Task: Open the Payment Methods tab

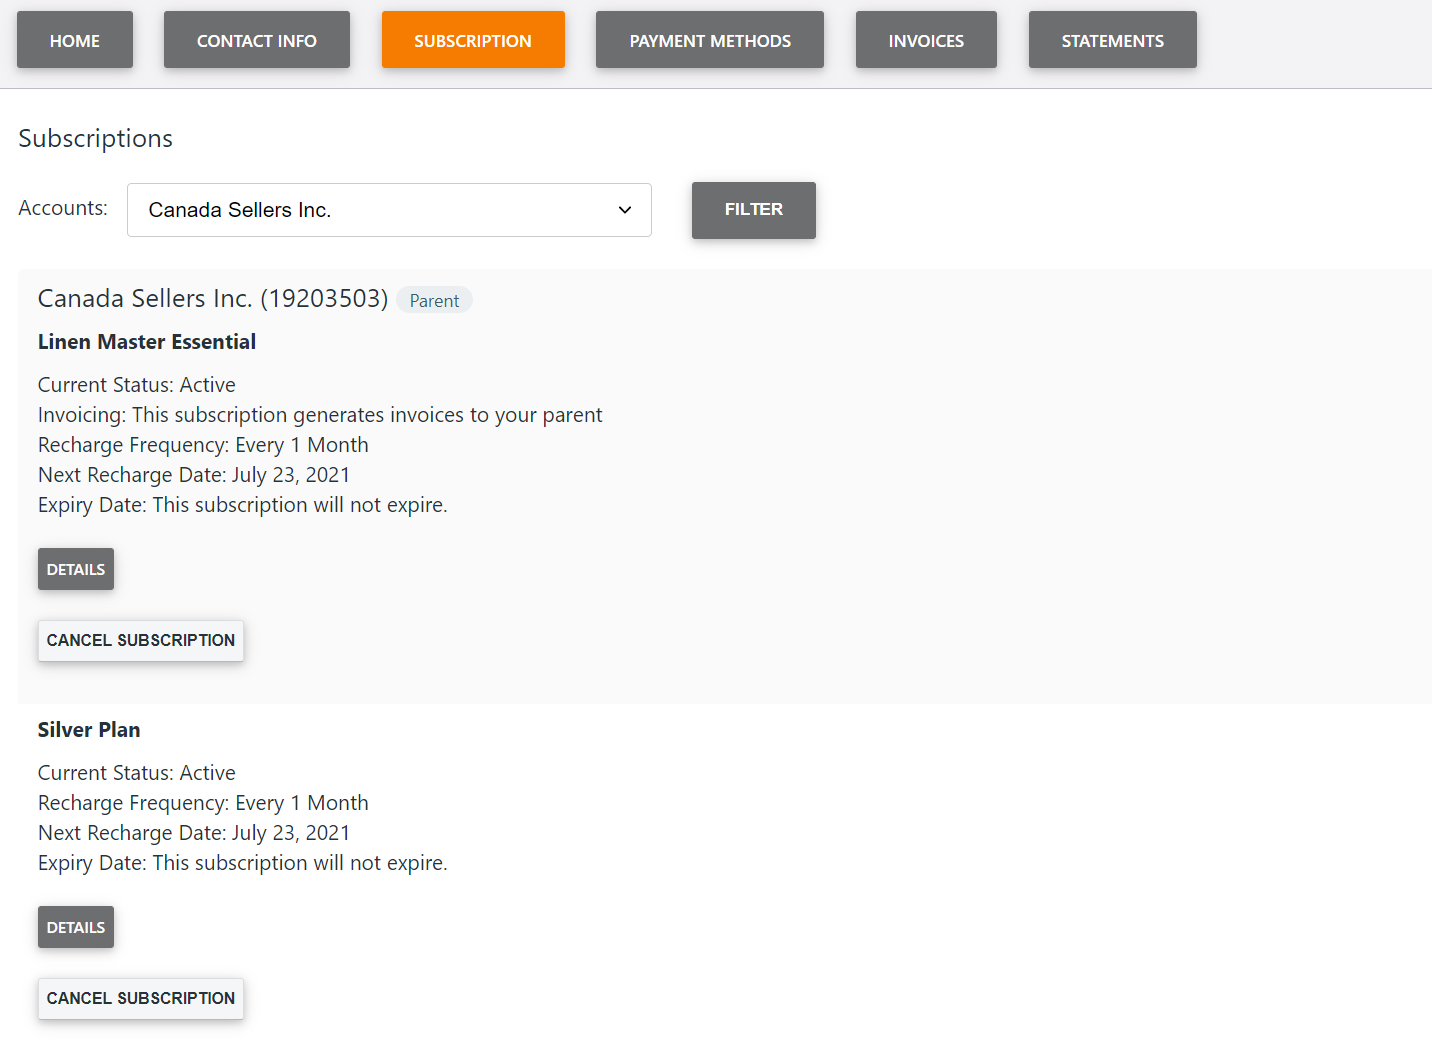Action: (x=710, y=40)
